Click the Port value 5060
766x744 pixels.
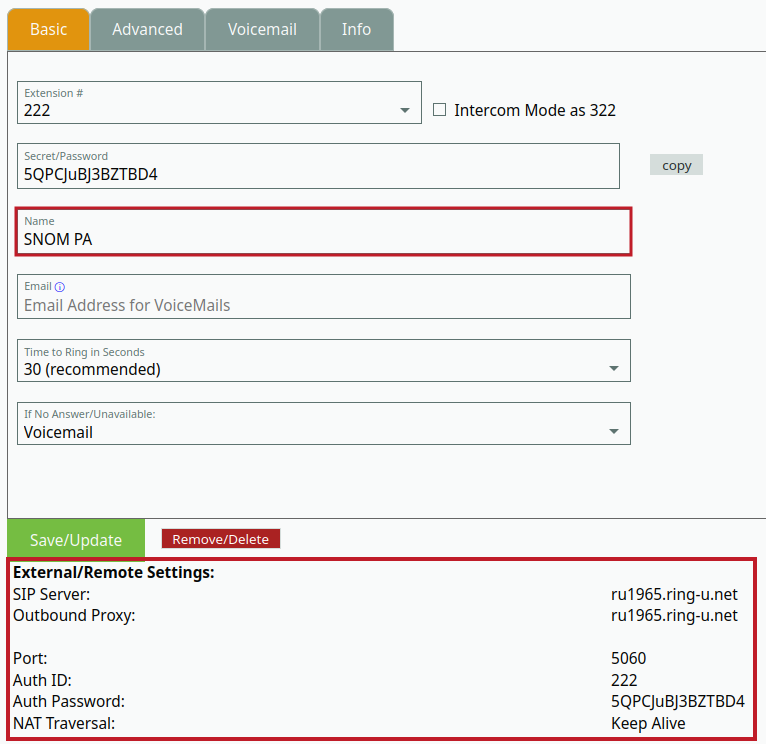tap(628, 658)
